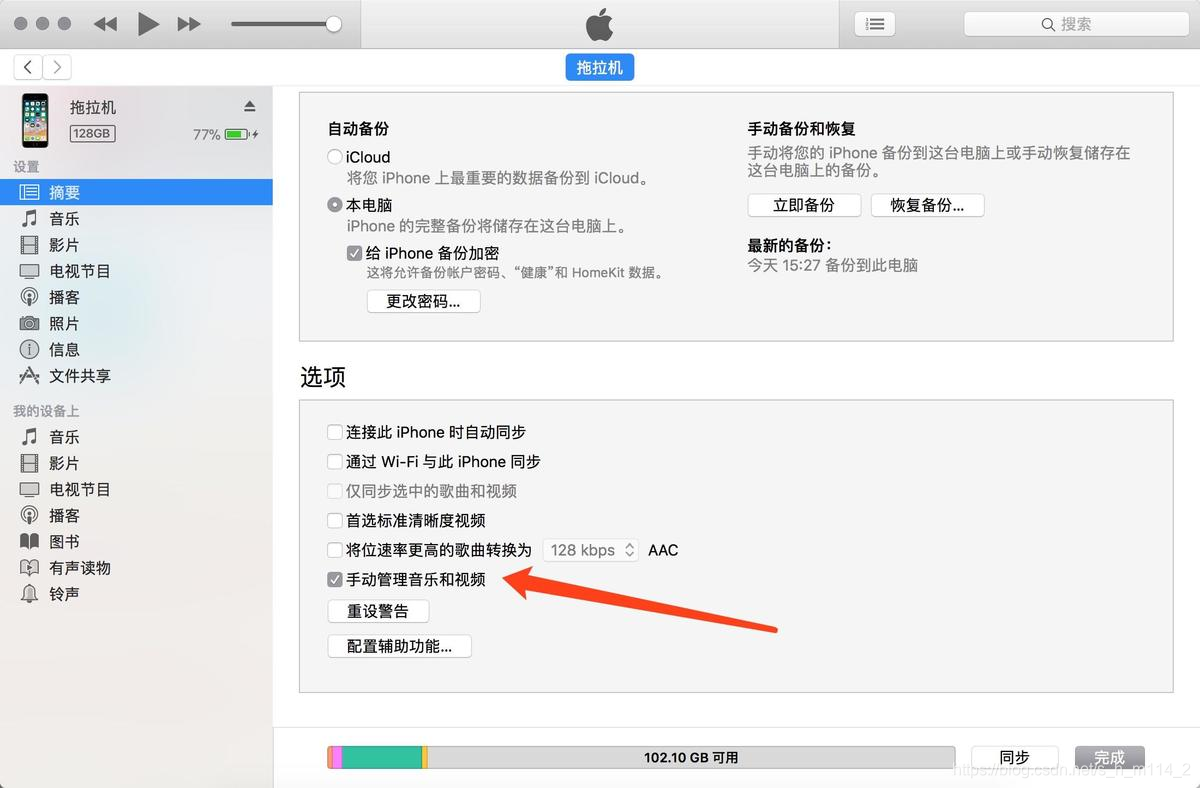The width and height of the screenshot is (1200, 788).
Task: Click the play button icon
Action: (x=148, y=24)
